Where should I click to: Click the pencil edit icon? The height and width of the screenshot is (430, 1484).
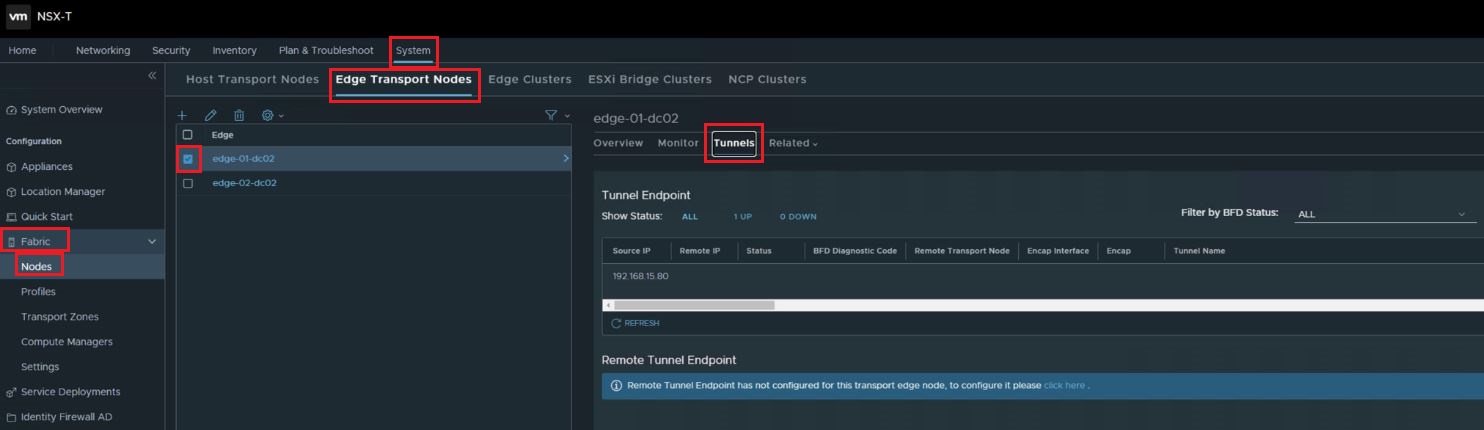[x=211, y=116]
